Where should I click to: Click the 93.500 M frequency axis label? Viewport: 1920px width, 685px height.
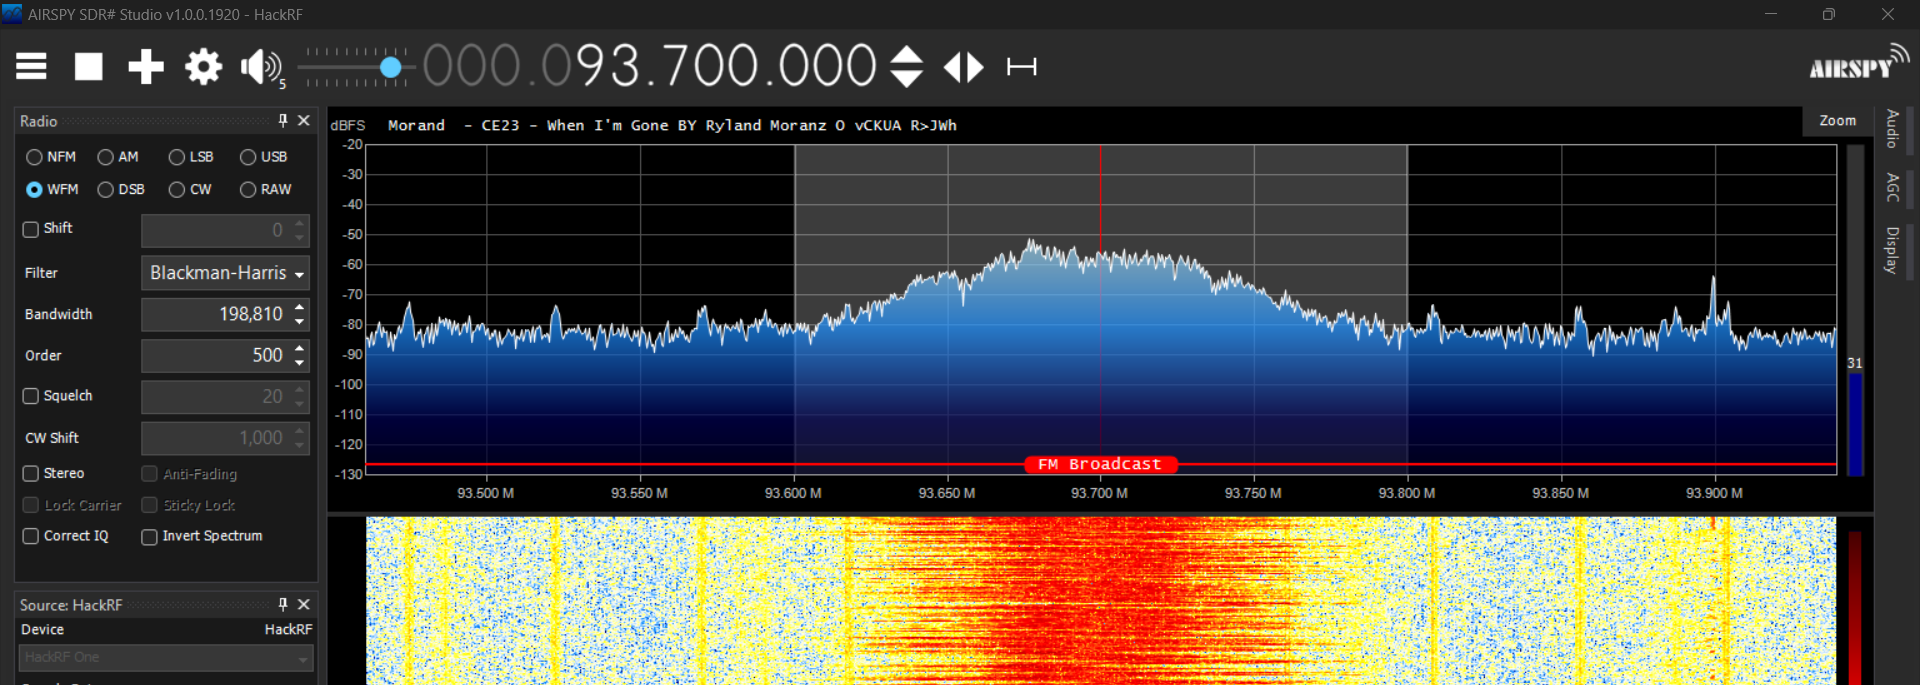pos(486,493)
